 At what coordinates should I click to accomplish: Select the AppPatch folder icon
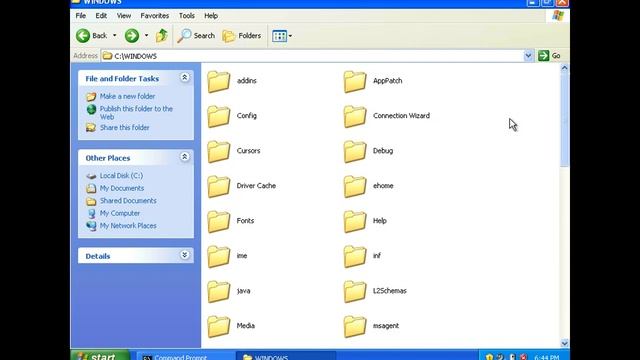[355, 82]
